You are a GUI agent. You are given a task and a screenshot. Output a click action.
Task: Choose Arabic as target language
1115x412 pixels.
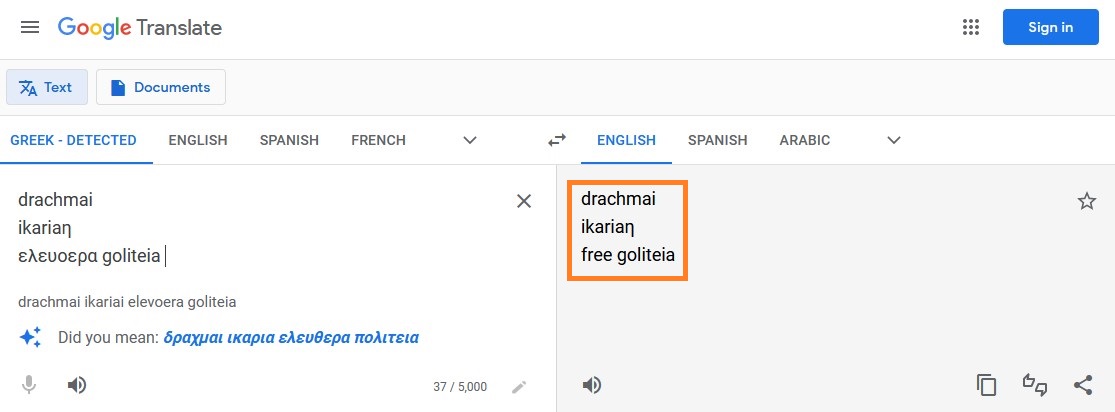(804, 140)
